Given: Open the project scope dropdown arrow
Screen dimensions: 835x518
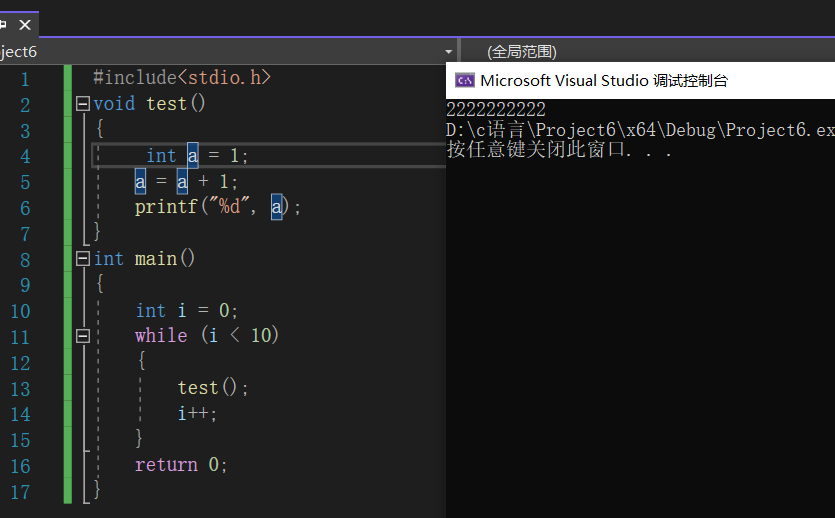Looking at the screenshot, I should (x=448, y=52).
